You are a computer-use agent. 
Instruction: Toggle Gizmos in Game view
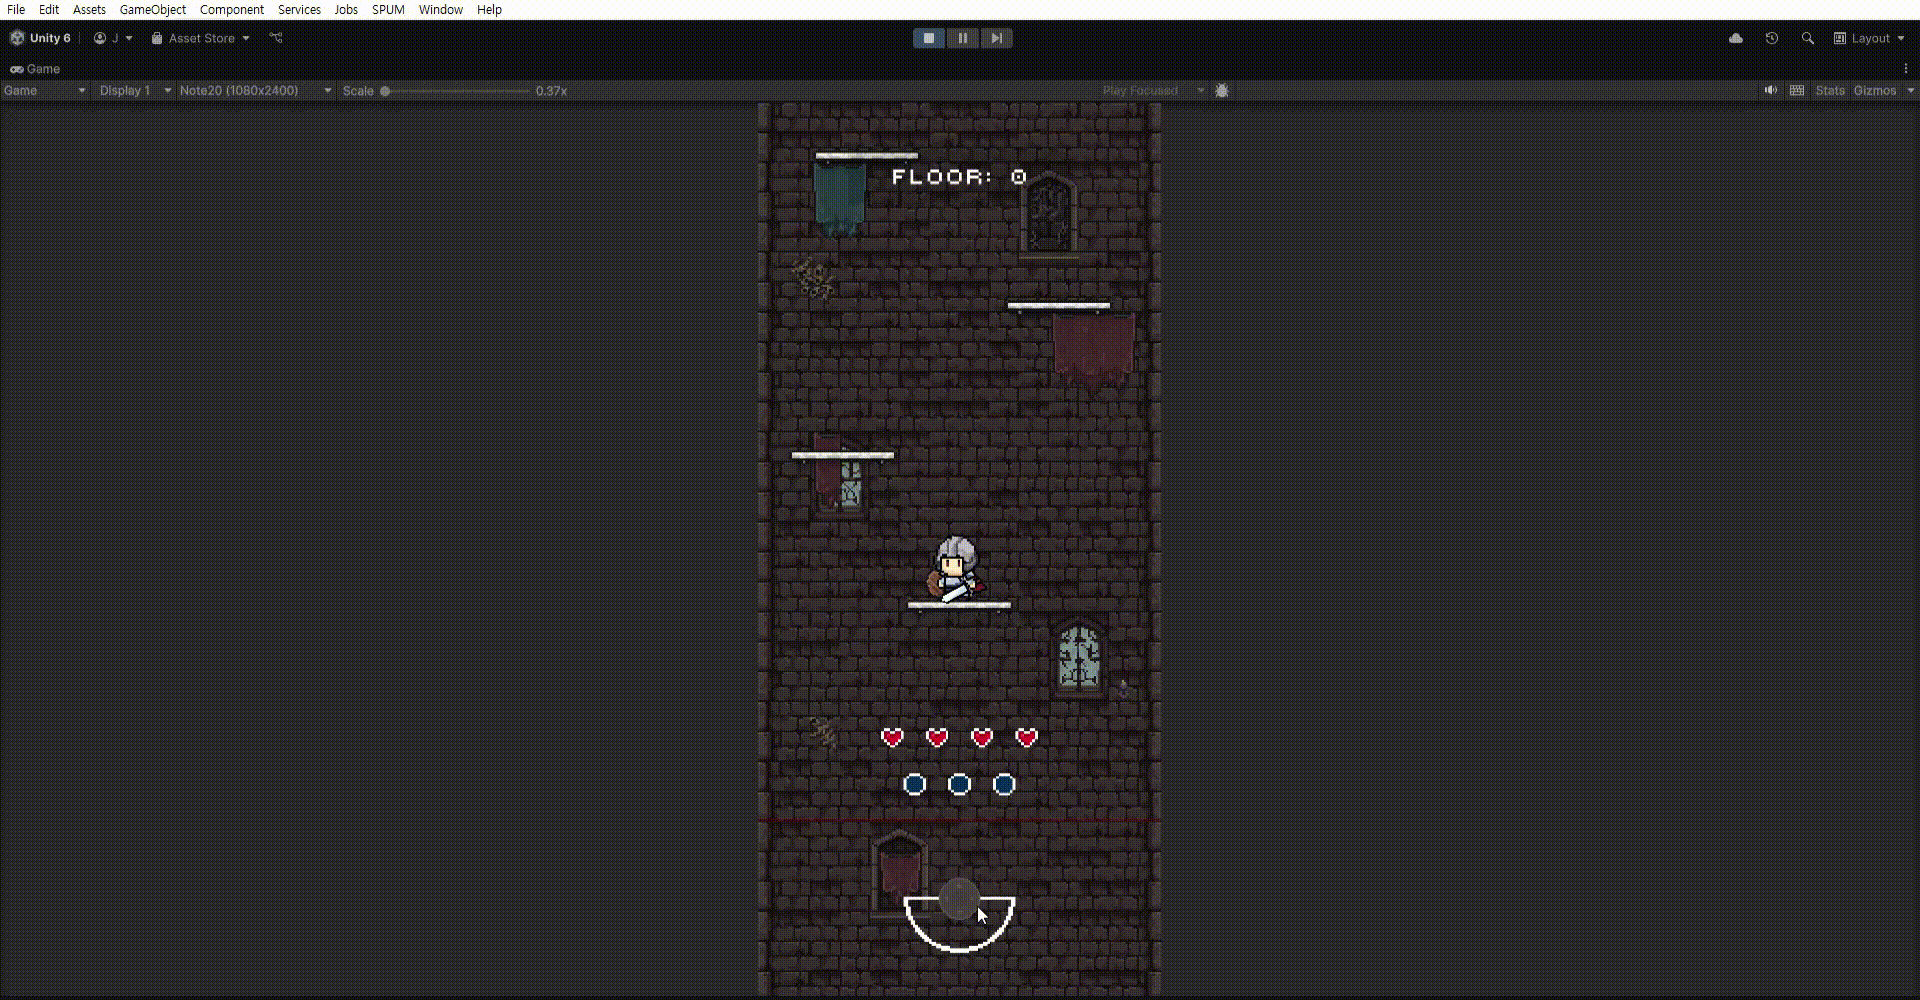point(1875,90)
